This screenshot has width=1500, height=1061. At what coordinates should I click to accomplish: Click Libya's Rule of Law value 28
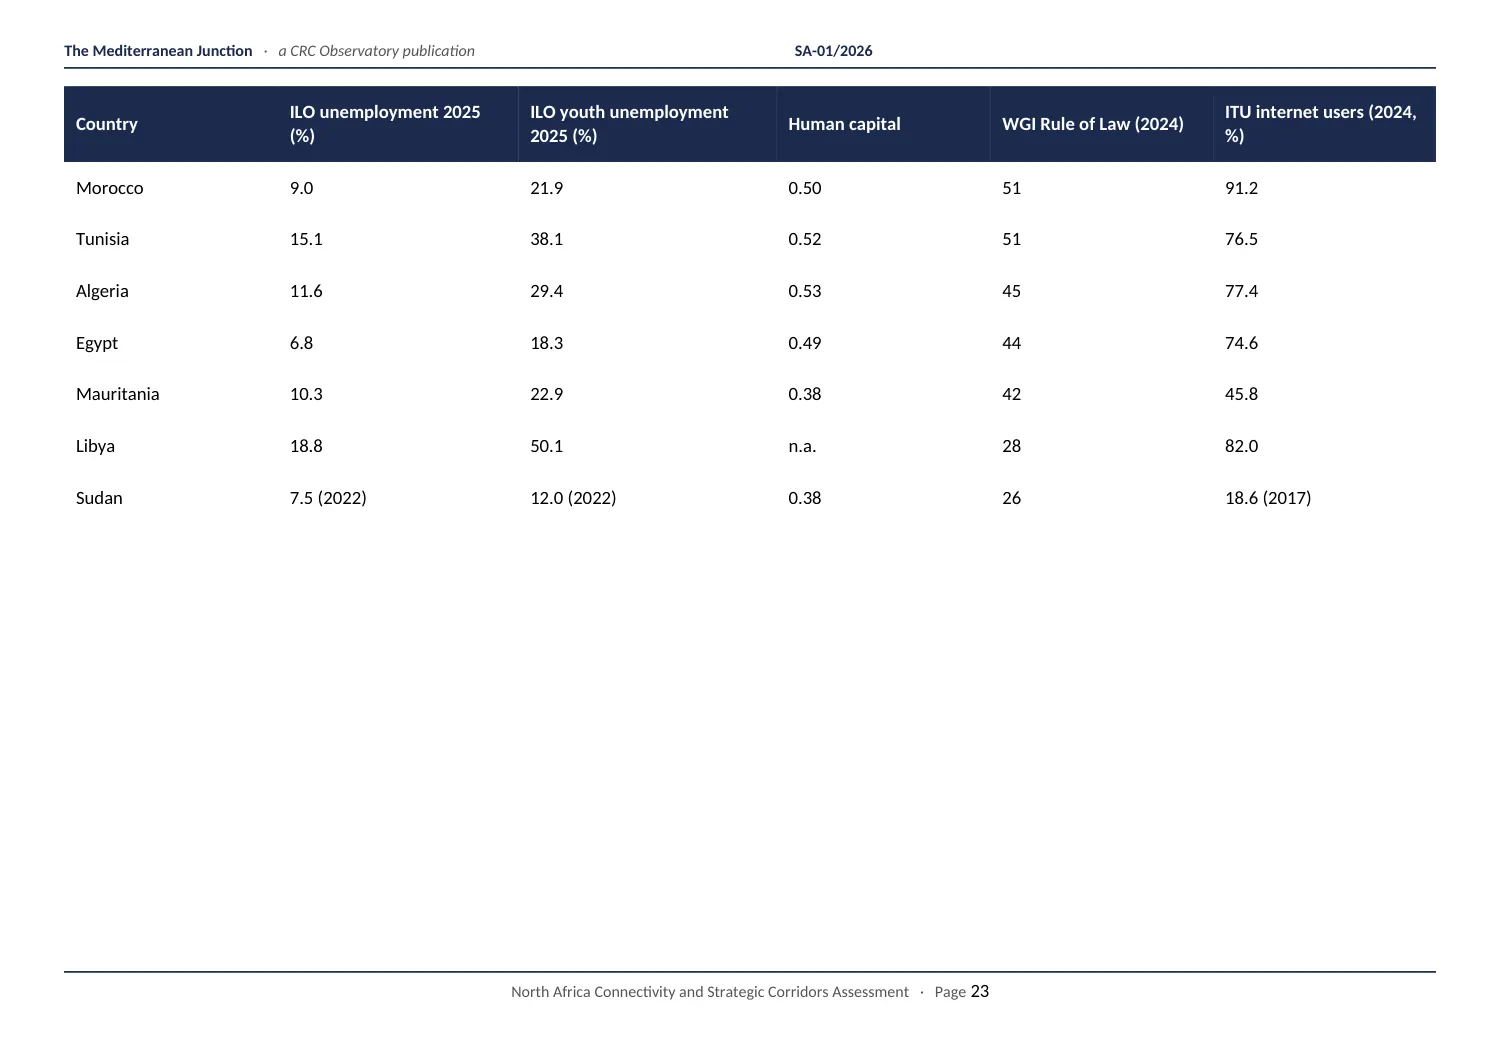pyautogui.click(x=1011, y=446)
